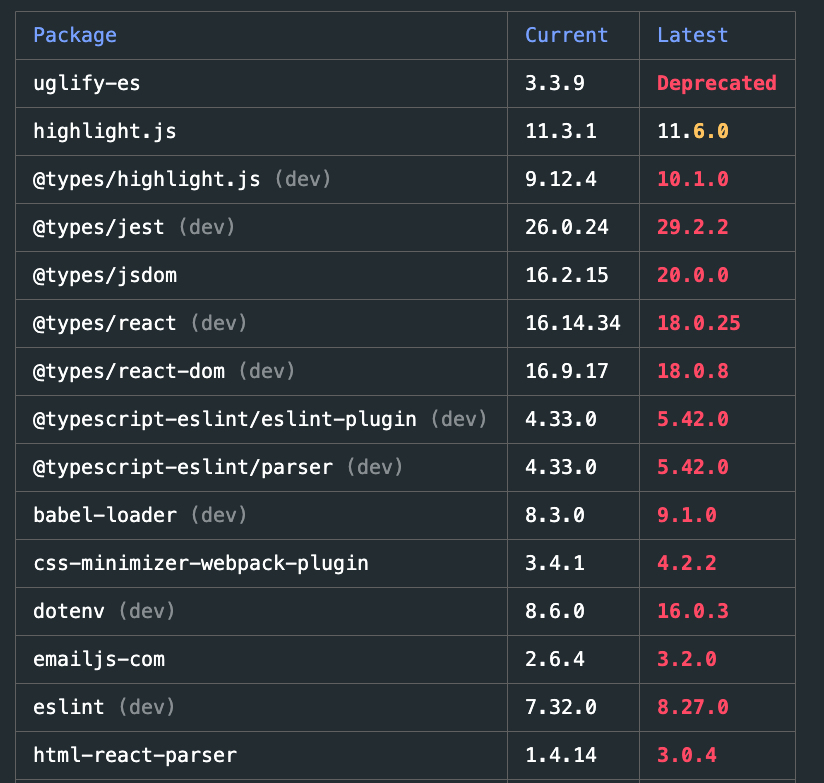The height and width of the screenshot is (783, 824).
Task: Select latest version 9.1.0
Action: [x=687, y=515]
